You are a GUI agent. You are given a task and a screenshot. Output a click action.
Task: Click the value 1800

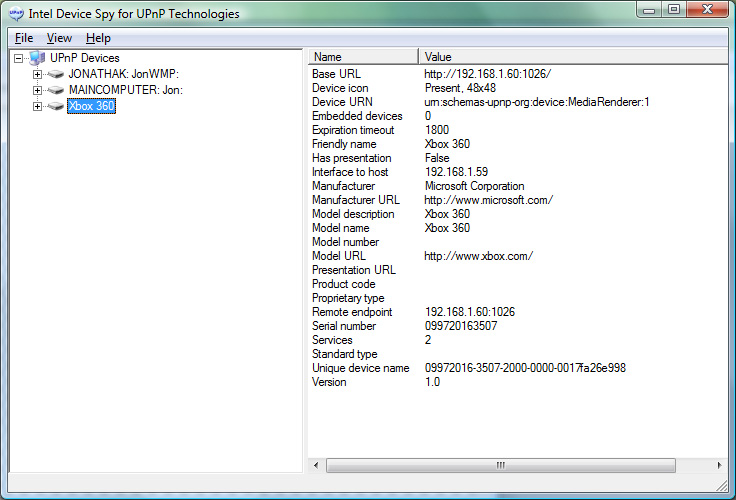tap(437, 130)
